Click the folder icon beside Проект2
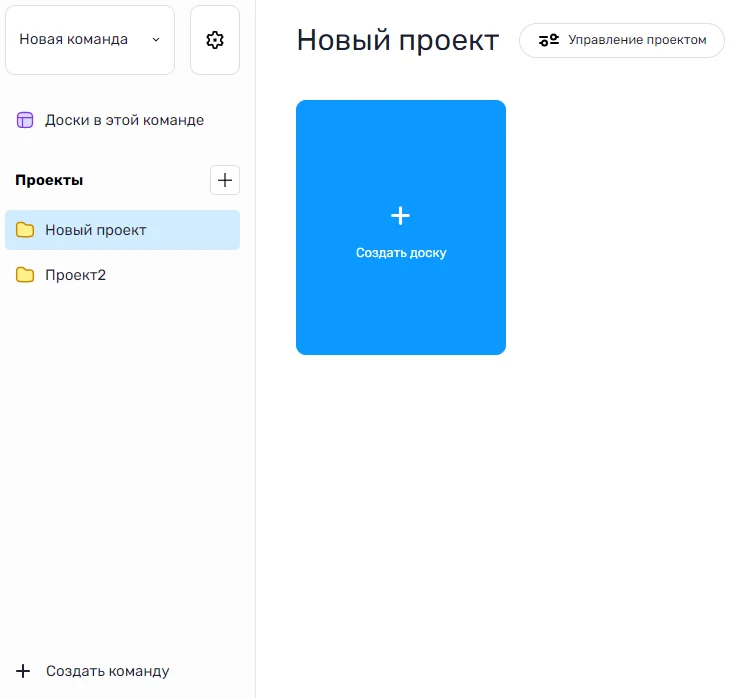The image size is (732, 698). [x=25, y=275]
